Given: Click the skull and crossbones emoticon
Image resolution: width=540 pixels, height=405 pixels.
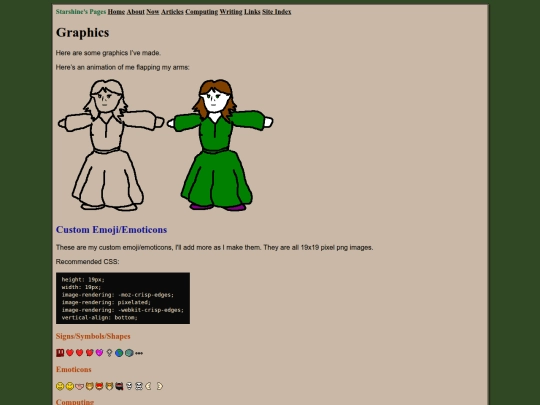Looking at the screenshot, I should point(139,386).
